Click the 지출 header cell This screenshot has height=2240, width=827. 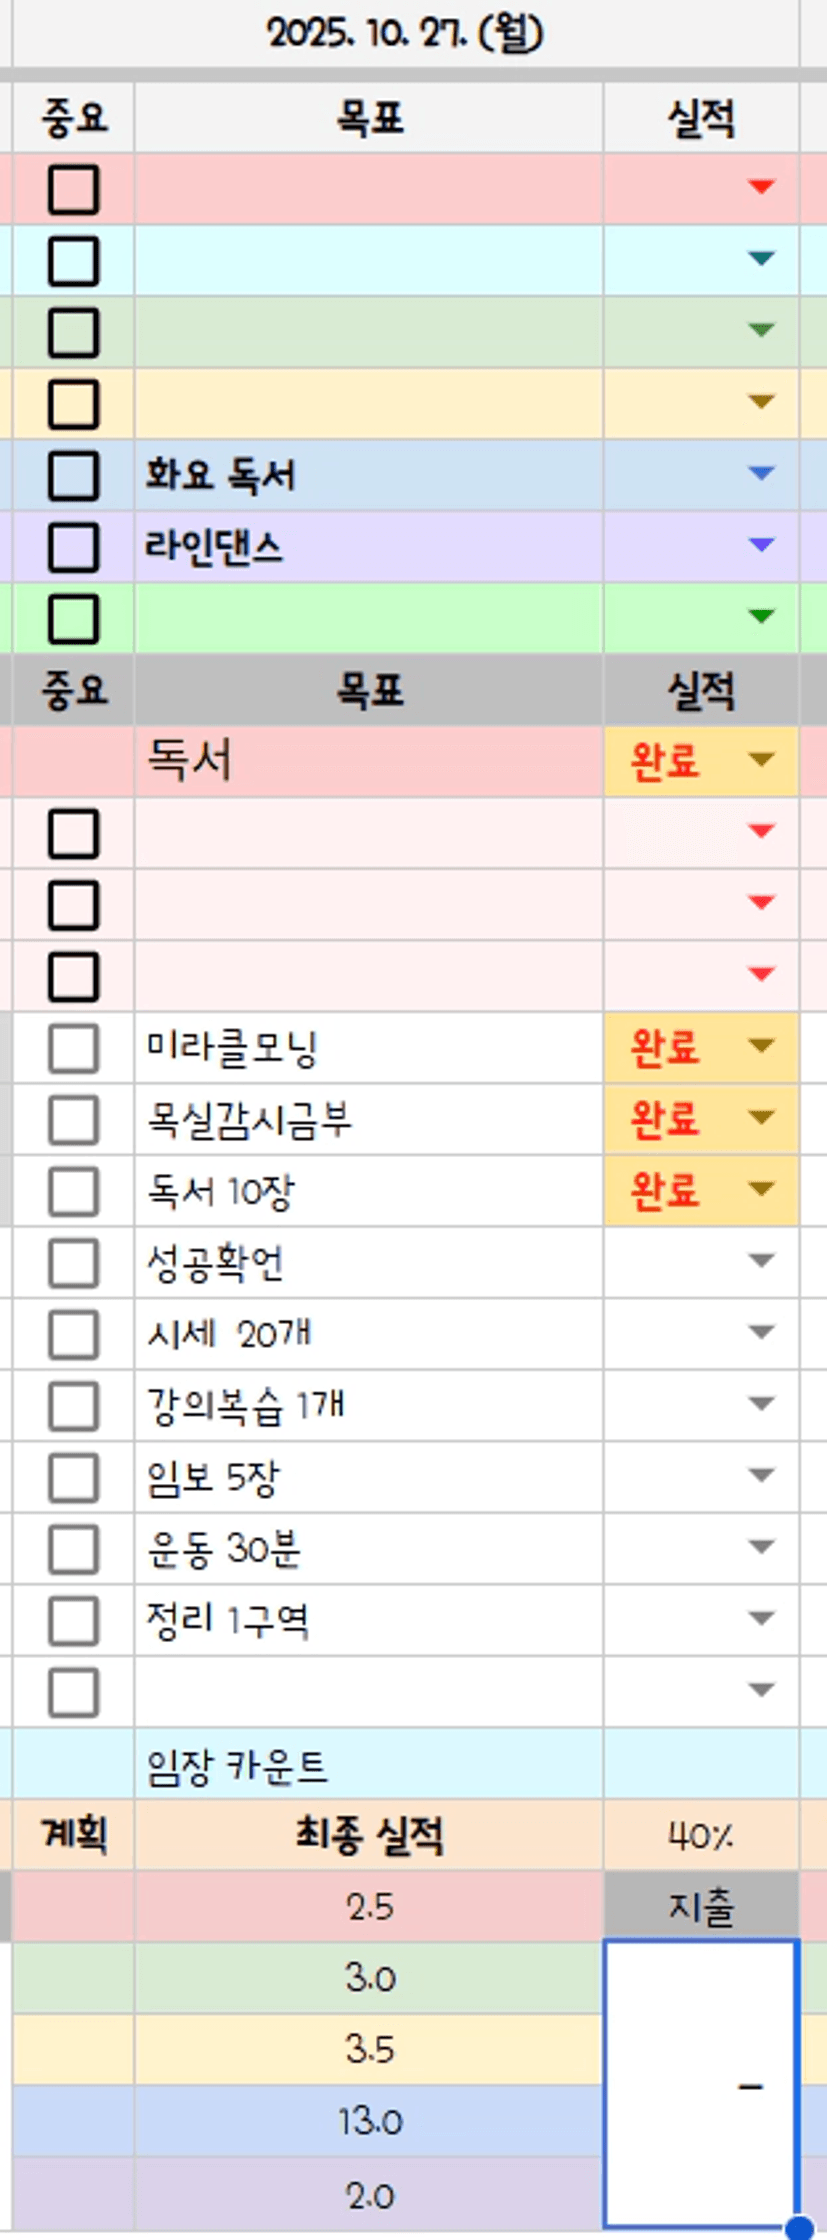(x=700, y=1907)
